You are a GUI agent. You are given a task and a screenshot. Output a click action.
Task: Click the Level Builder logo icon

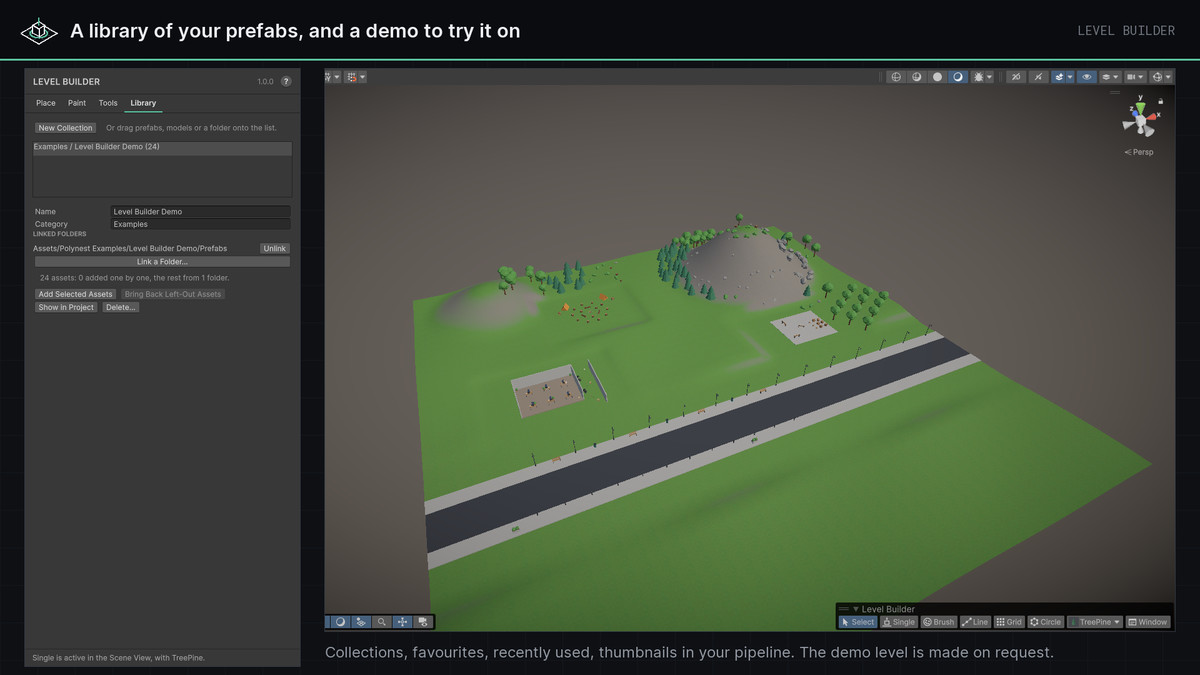(39, 31)
